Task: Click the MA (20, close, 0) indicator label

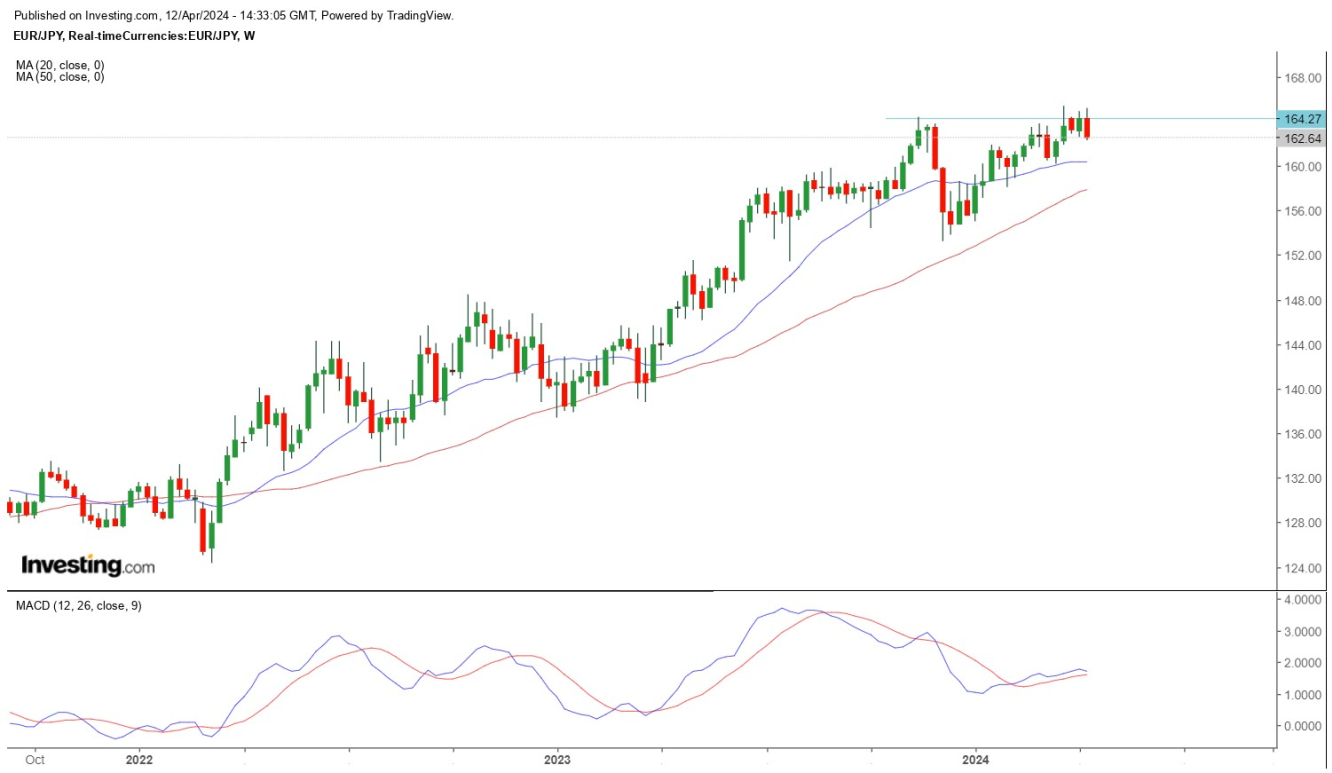Action: [x=60, y=65]
